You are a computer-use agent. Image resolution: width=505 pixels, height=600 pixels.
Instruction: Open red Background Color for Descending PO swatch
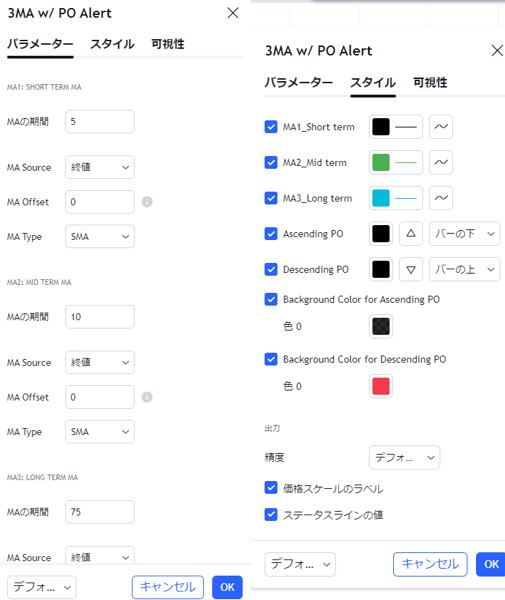tap(381, 386)
